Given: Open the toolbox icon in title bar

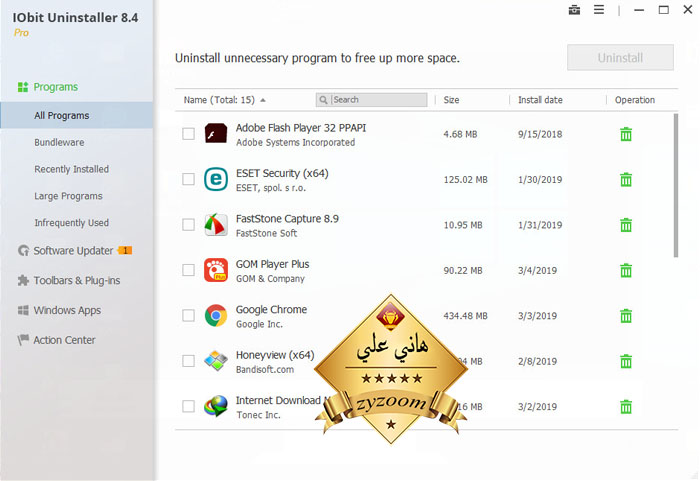Looking at the screenshot, I should pos(574,10).
